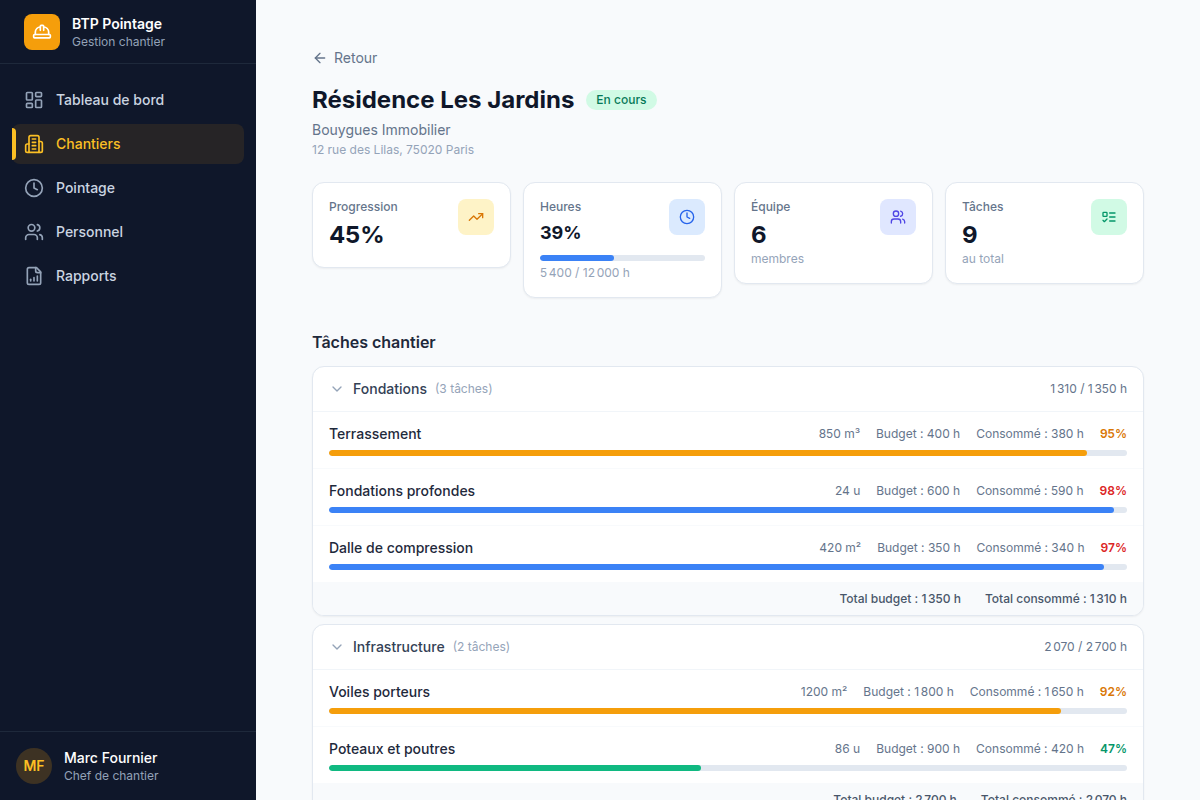1200x800 pixels.
Task: Click the 97% value on Dalle de compression
Action: click(x=1113, y=548)
